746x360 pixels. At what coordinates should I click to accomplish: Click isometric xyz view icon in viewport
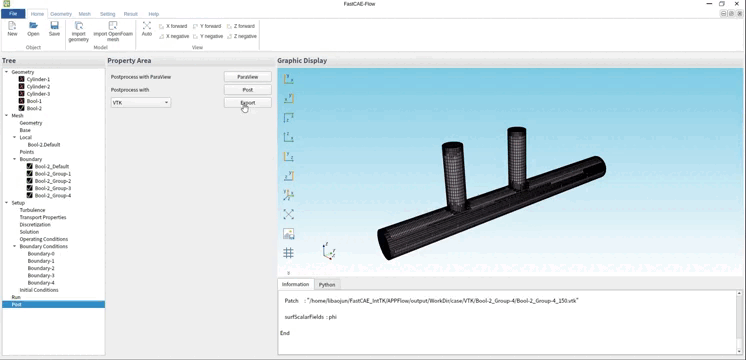point(288,195)
